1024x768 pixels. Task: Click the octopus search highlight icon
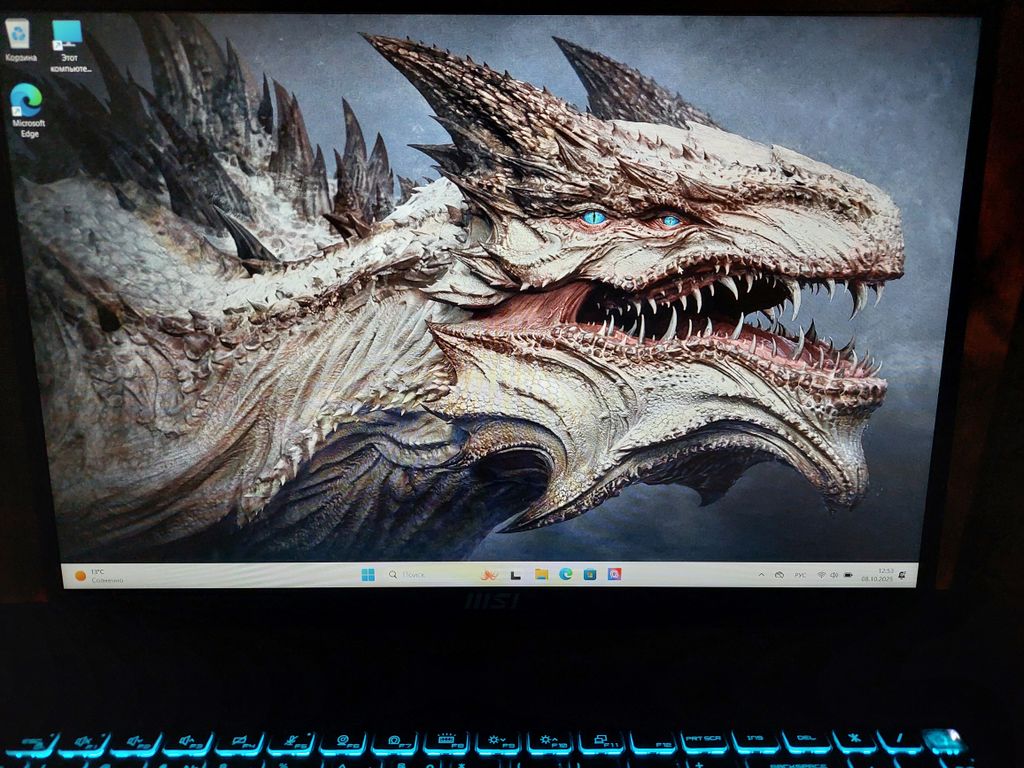489,575
